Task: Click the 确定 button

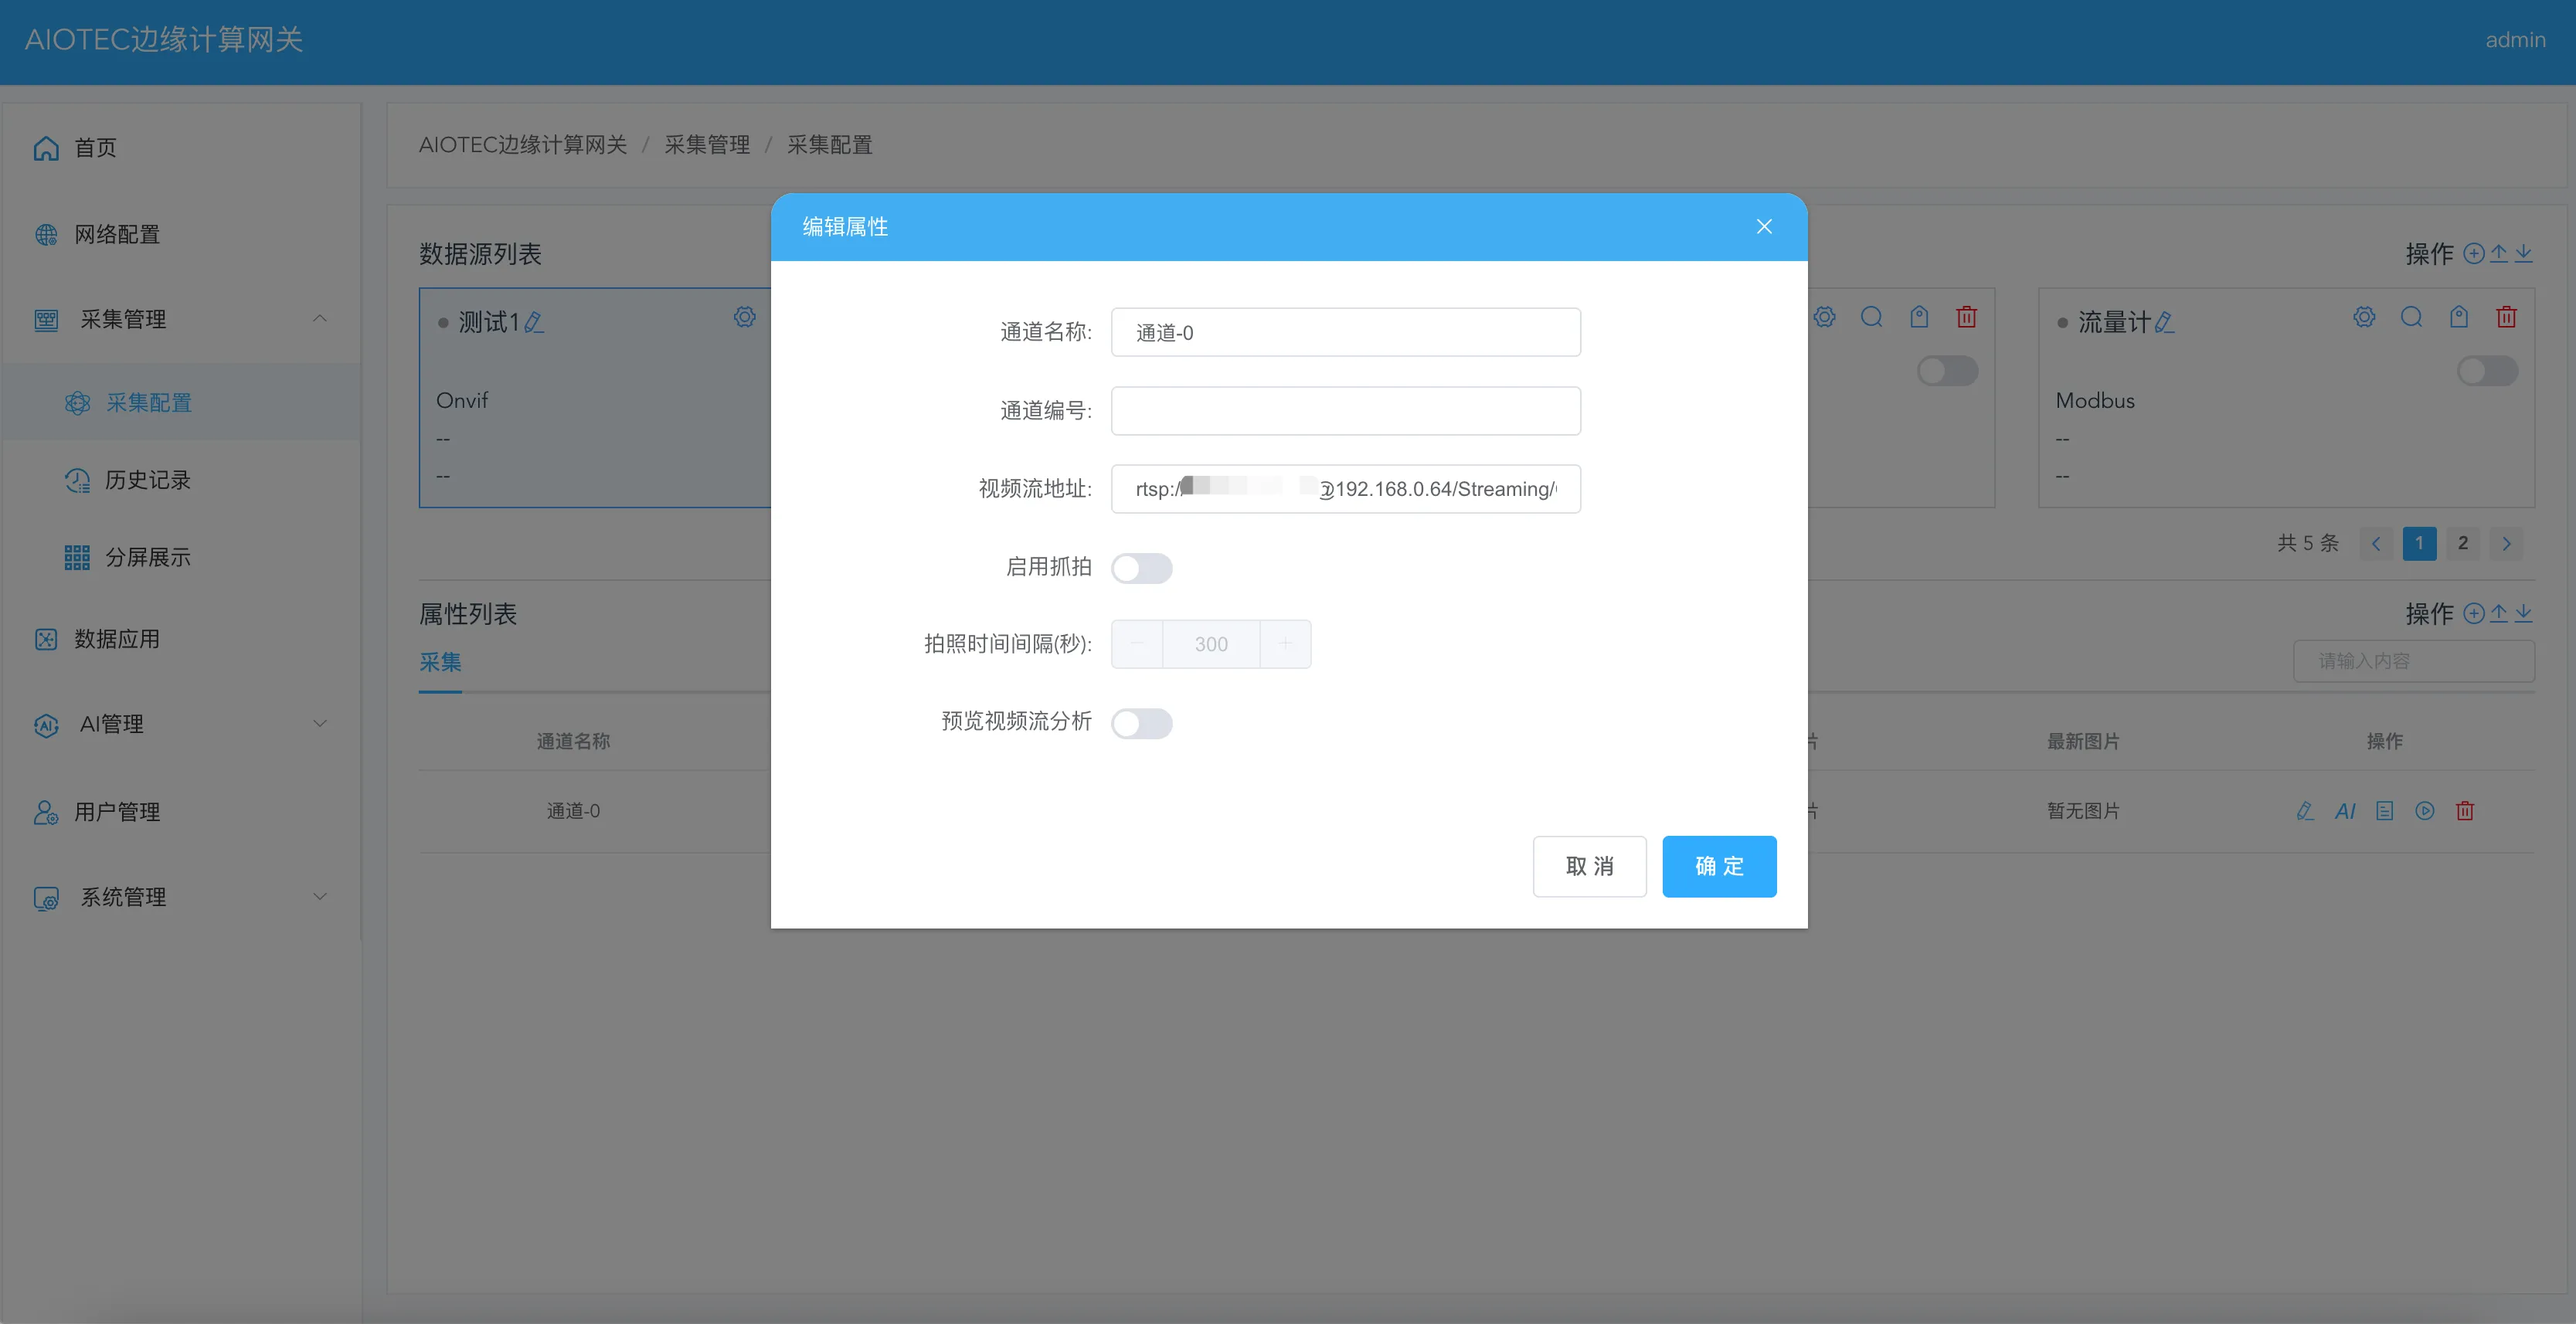Action: point(1718,866)
